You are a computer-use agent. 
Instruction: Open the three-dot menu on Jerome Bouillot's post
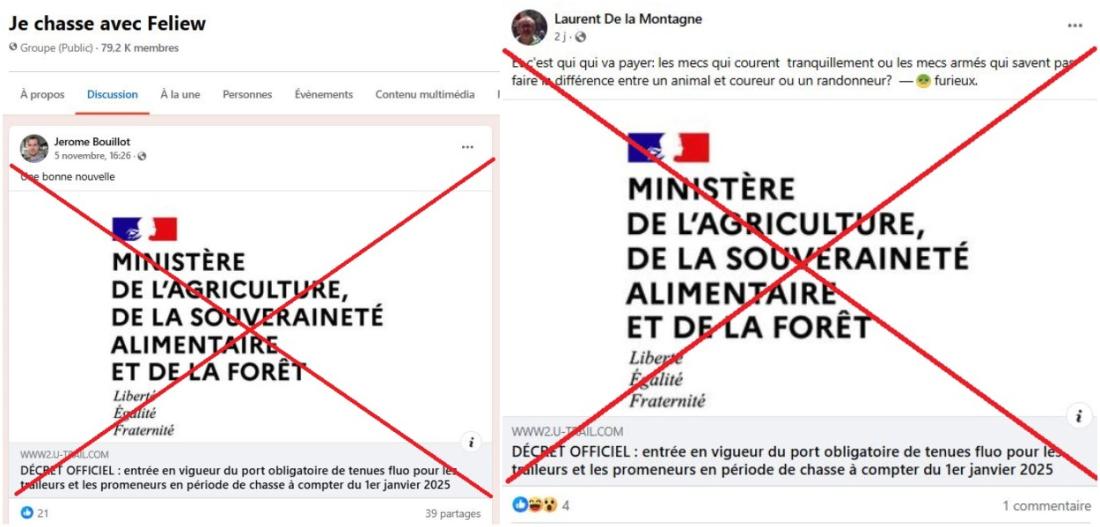coord(467,147)
